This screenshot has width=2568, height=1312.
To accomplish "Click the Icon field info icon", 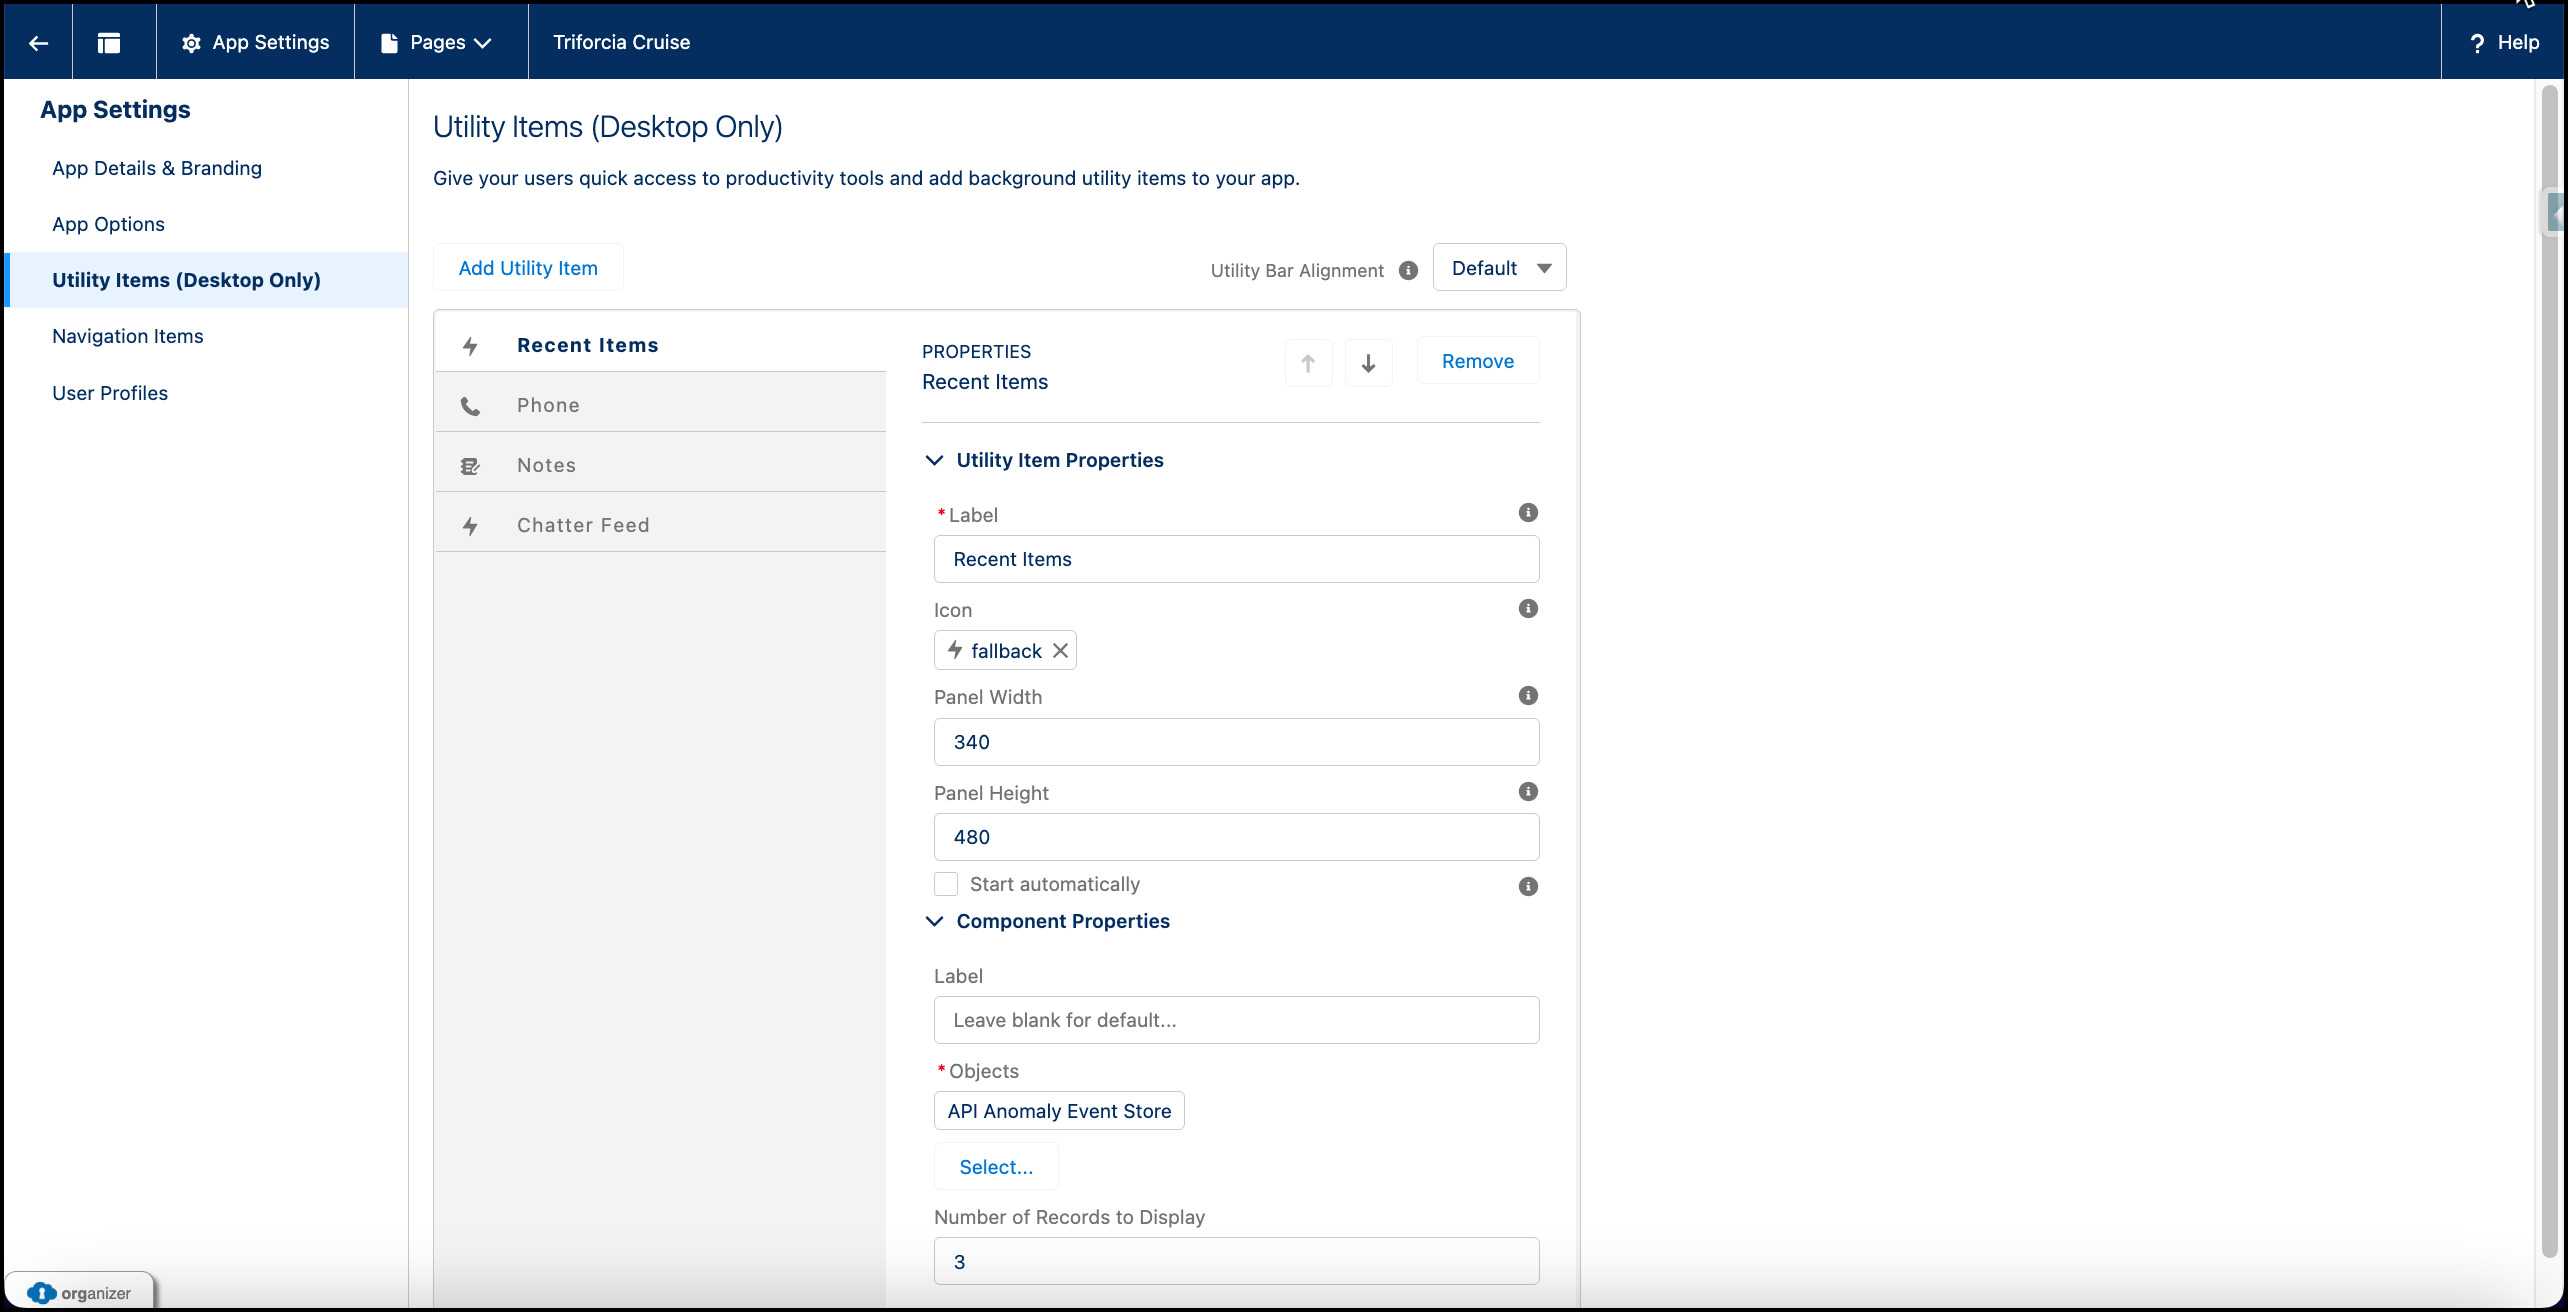I will point(1528,609).
